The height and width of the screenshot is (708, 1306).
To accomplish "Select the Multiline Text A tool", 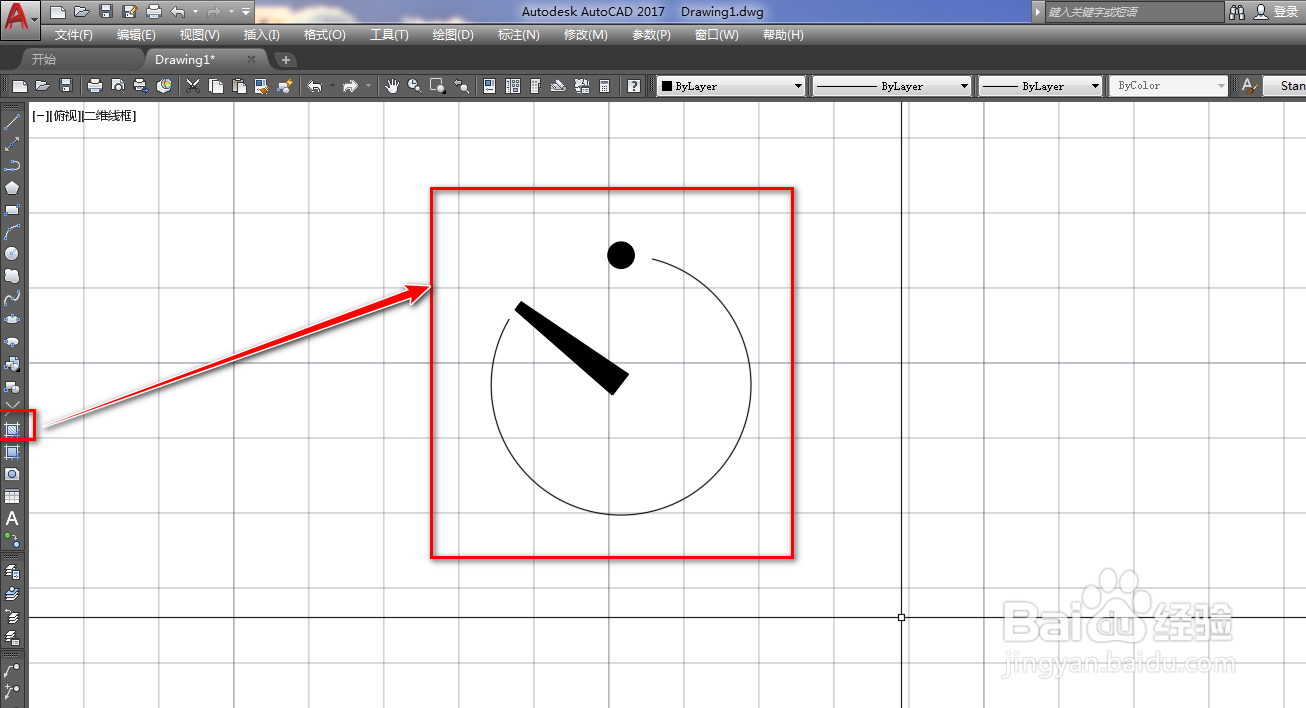I will (x=12, y=518).
